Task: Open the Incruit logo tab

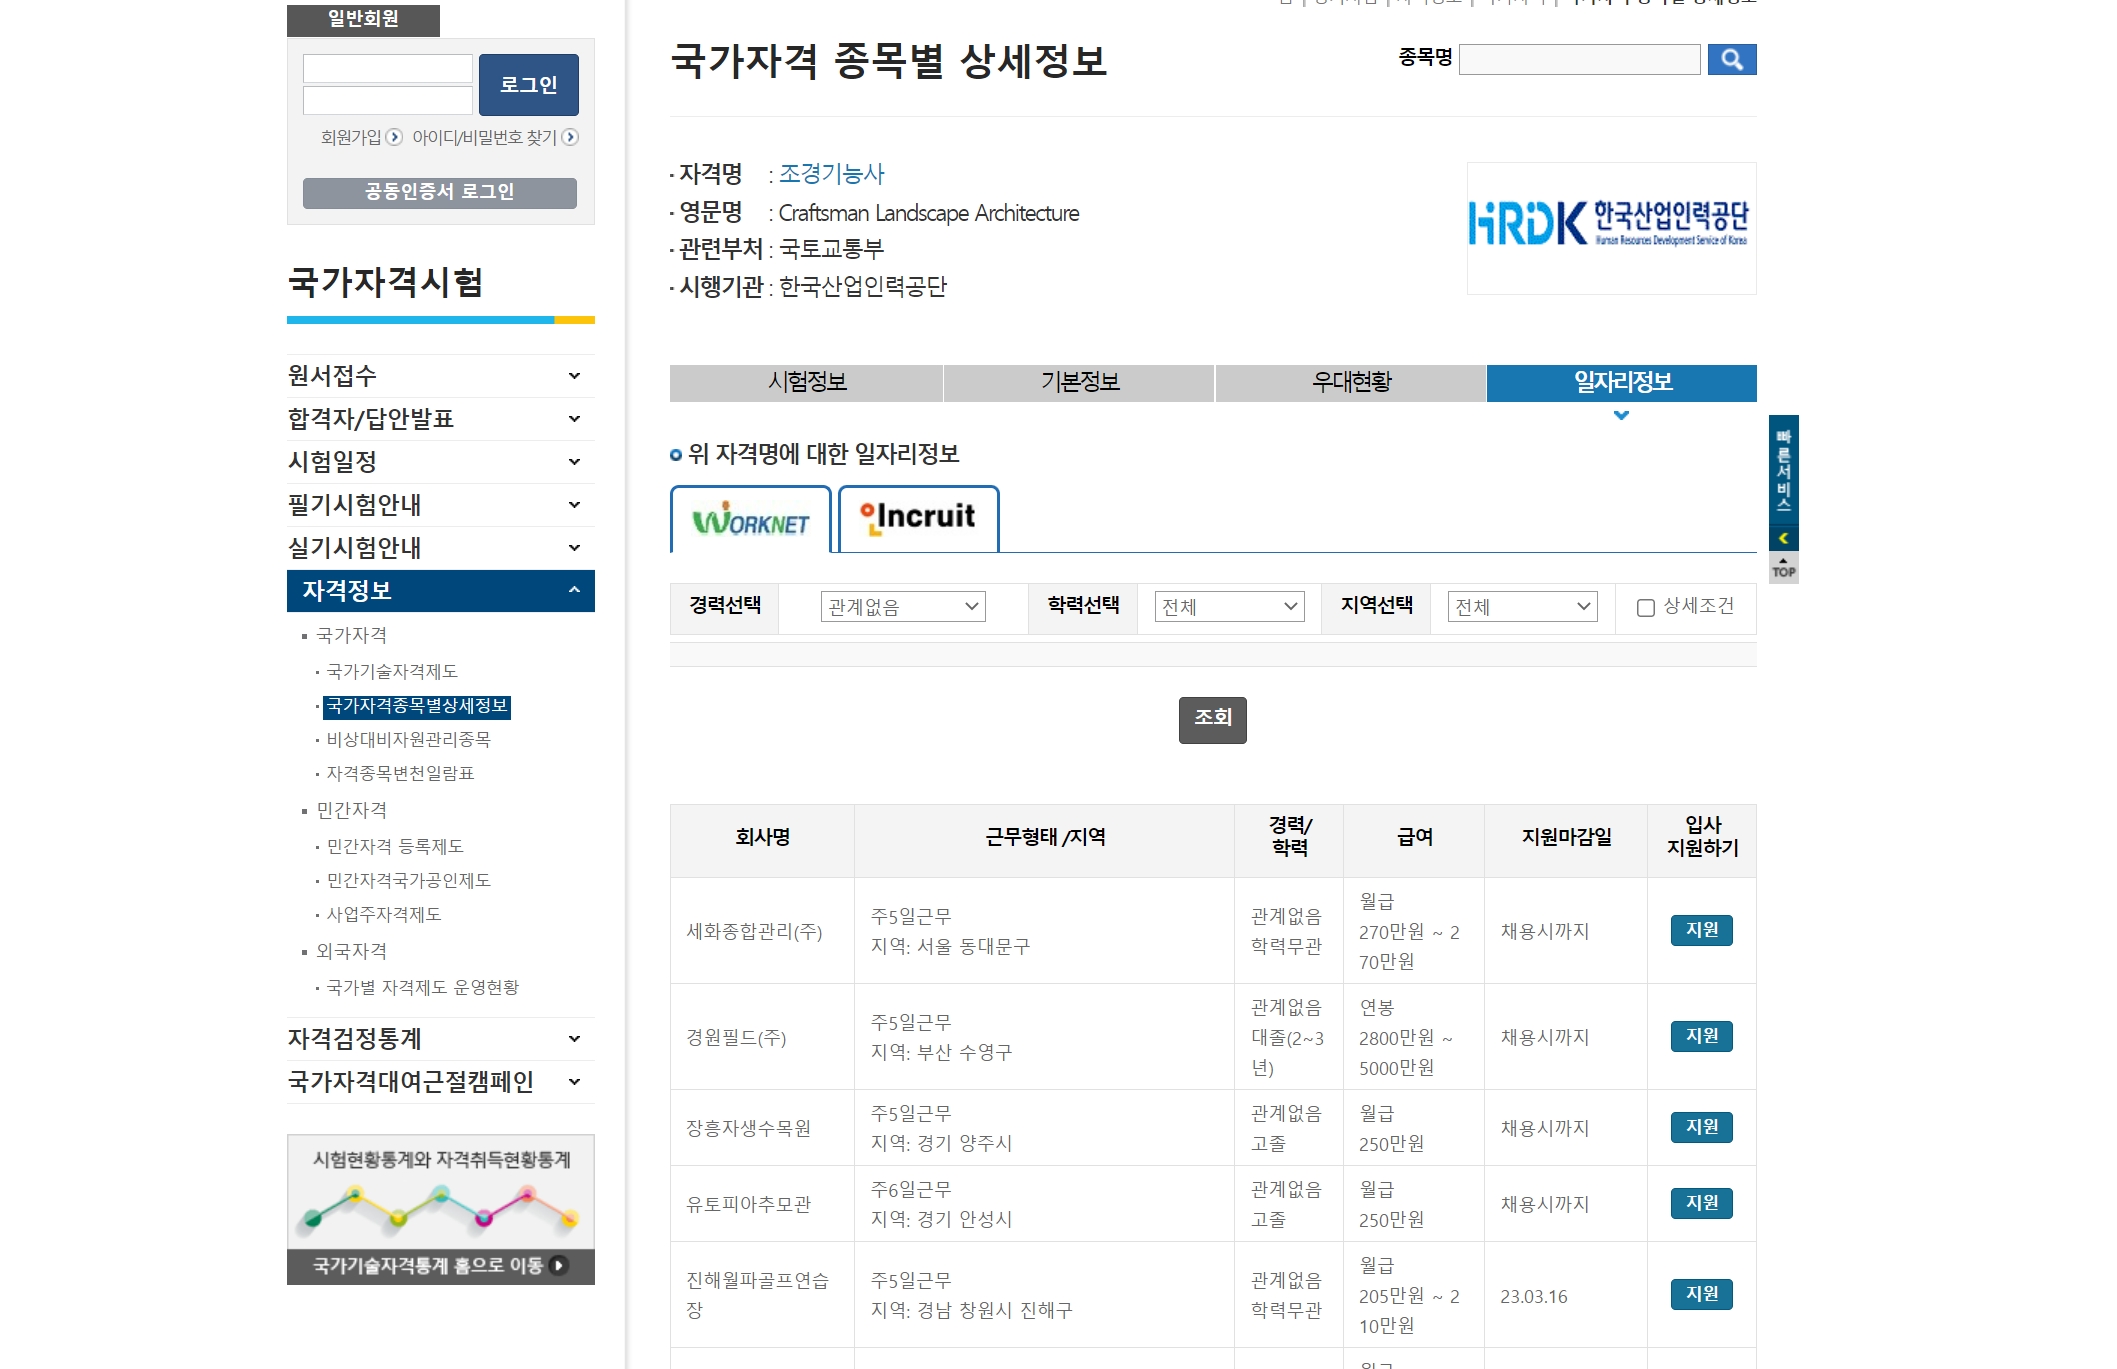Action: [918, 518]
